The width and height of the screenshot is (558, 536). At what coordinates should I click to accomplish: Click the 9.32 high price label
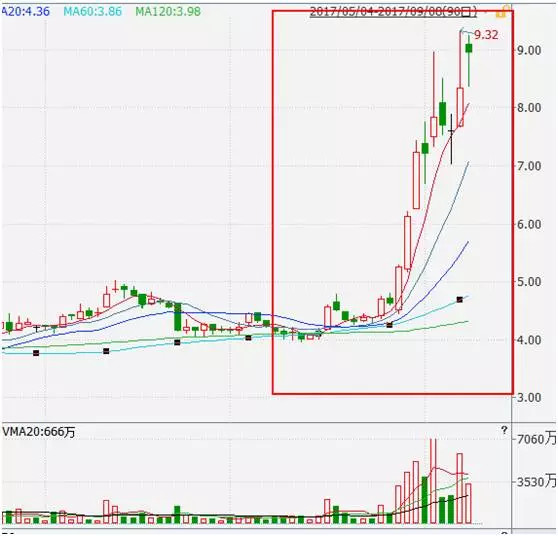pos(486,35)
